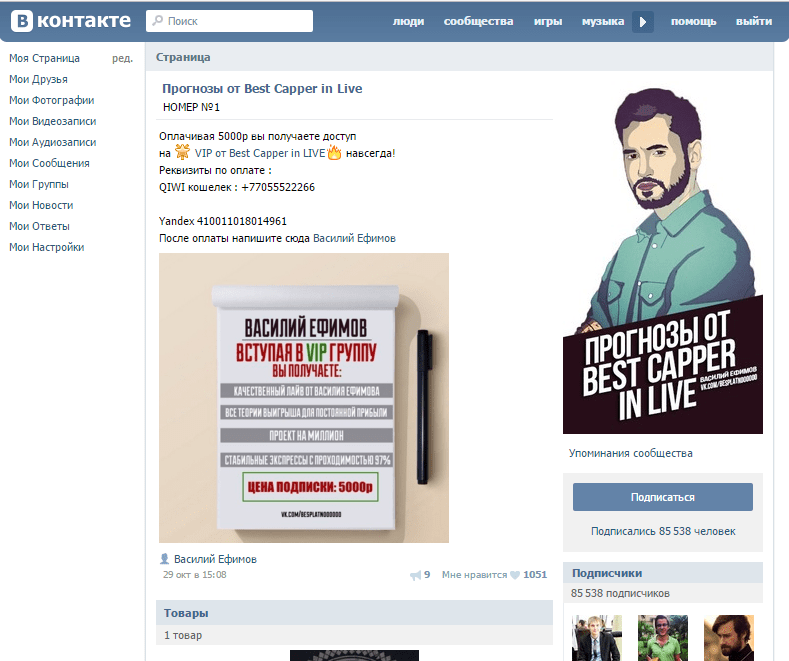Screen dimensions: 789x661
Task: Click 85 538 подписчиков count
Action: click(x=620, y=593)
